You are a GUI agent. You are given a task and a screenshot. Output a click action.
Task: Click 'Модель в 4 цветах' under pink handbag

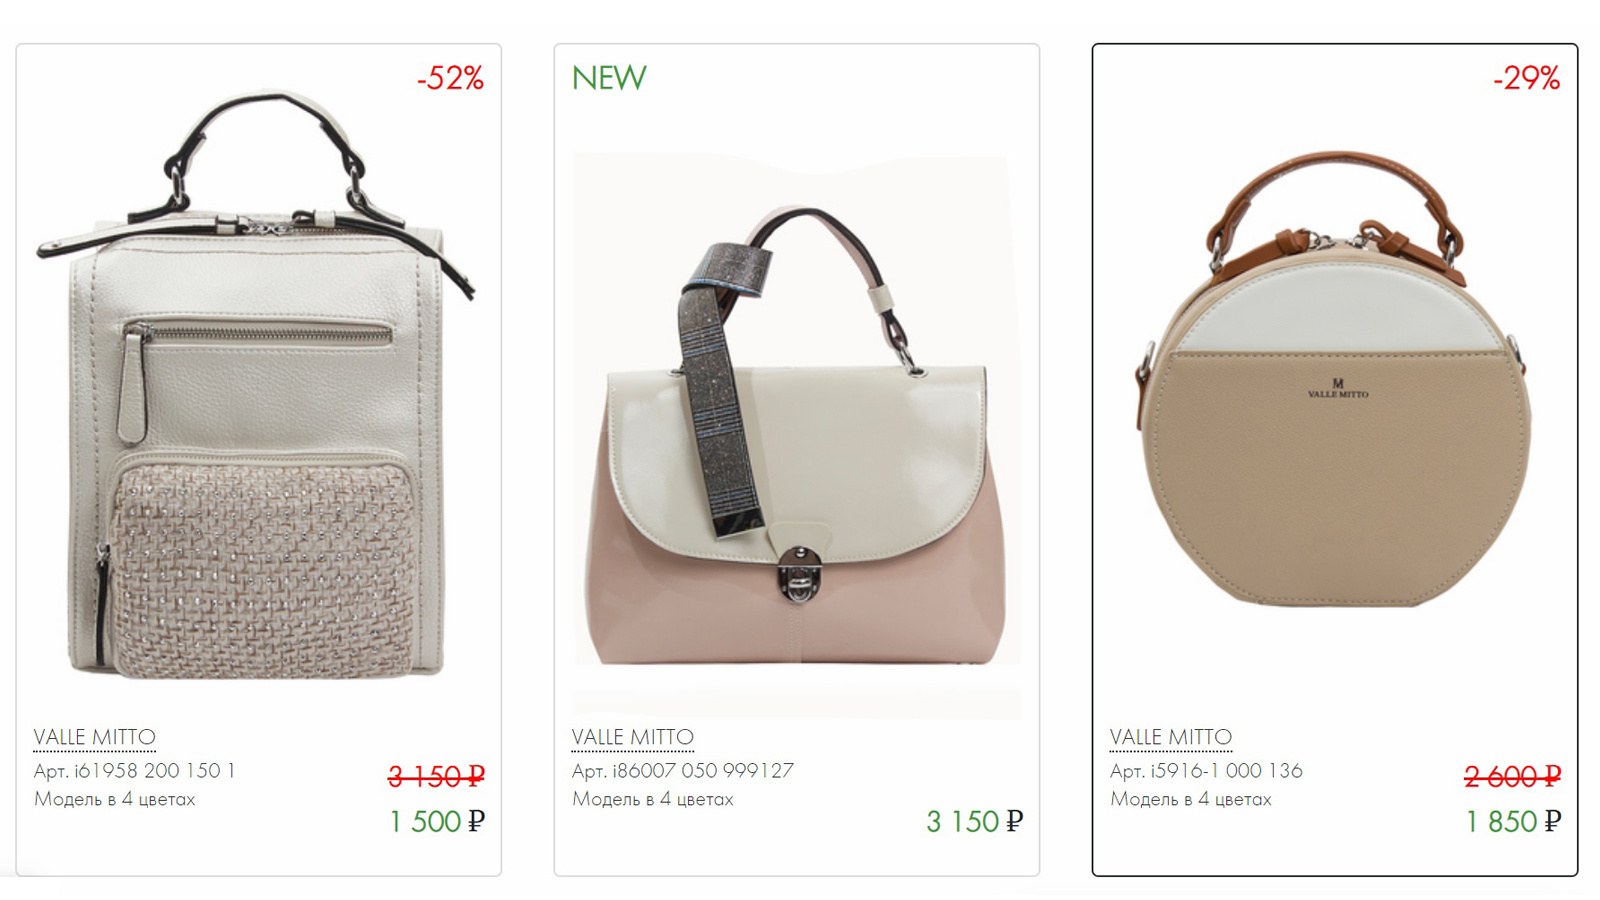(653, 799)
